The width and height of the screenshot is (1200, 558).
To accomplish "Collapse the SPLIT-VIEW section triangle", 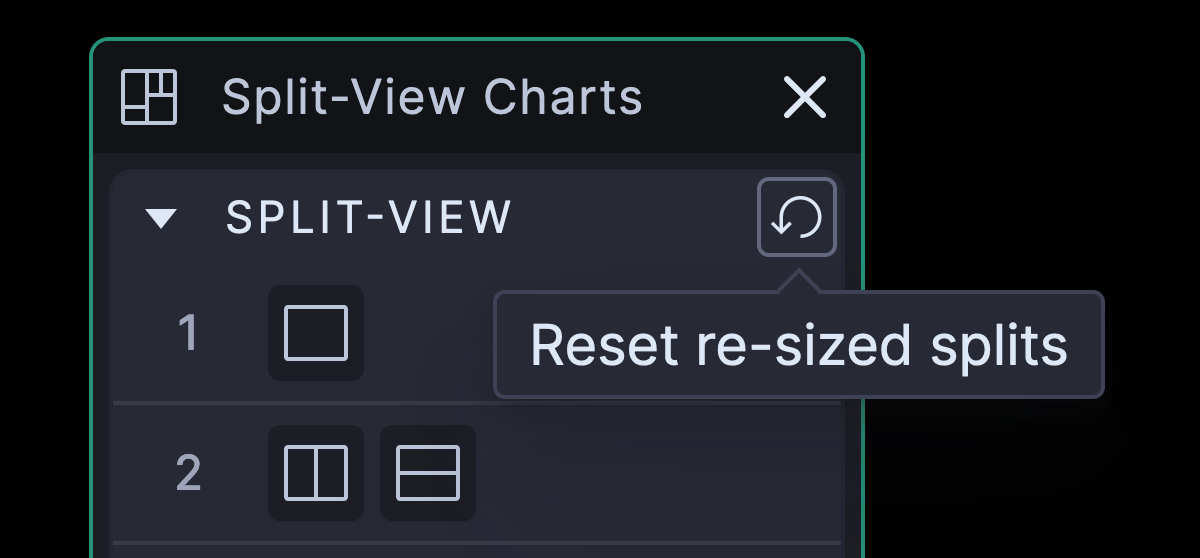I will [x=161, y=218].
